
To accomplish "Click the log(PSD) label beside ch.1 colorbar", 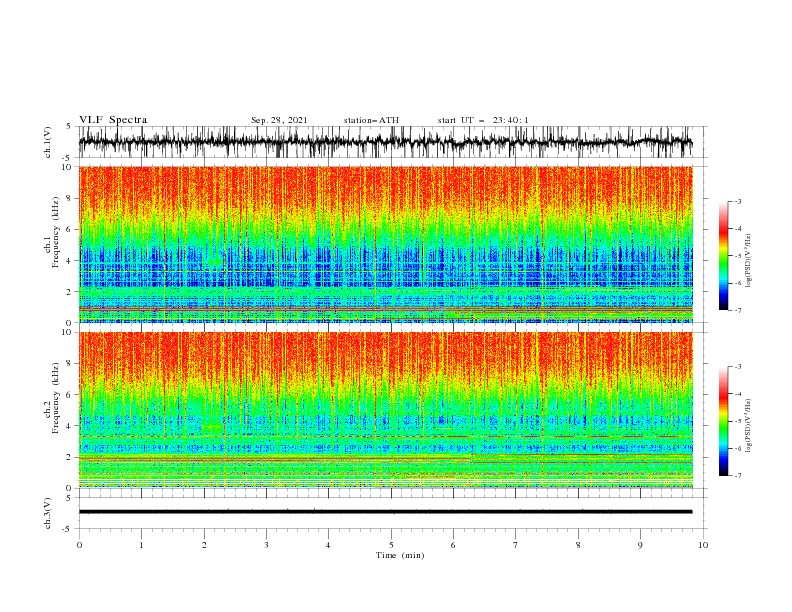I will (749, 261).
